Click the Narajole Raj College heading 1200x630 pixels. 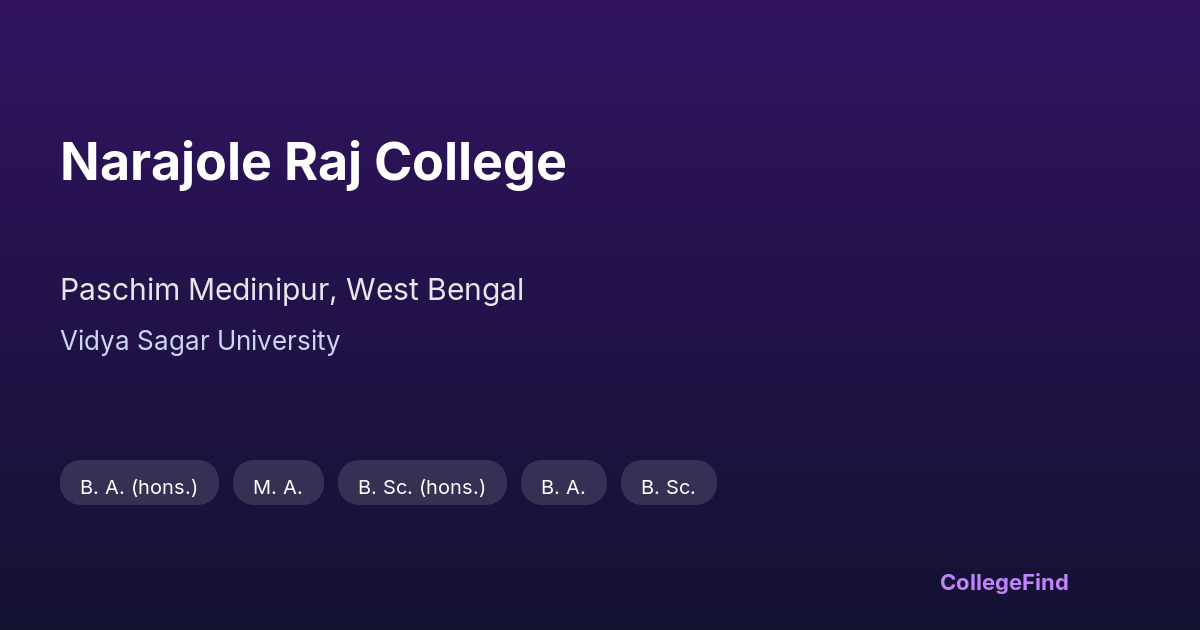point(313,162)
